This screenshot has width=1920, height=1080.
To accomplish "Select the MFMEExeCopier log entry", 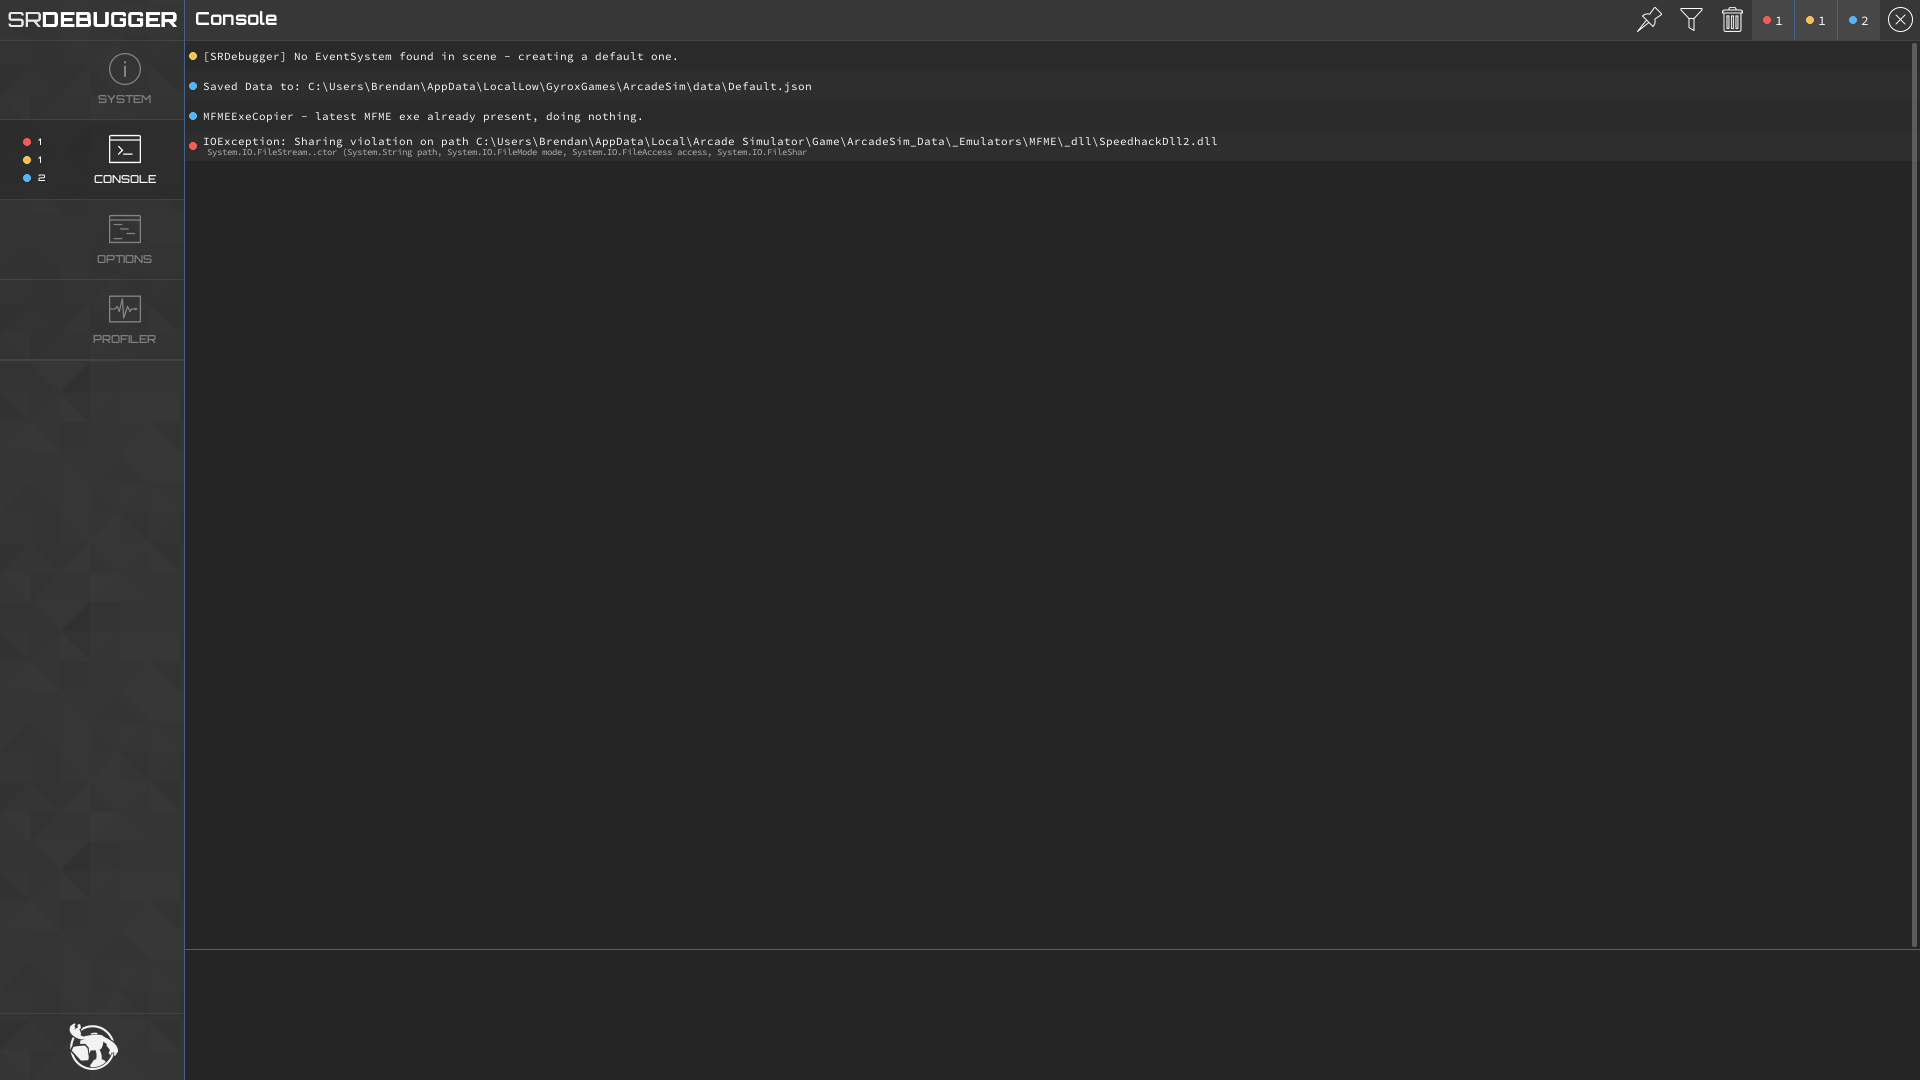I will (422, 116).
